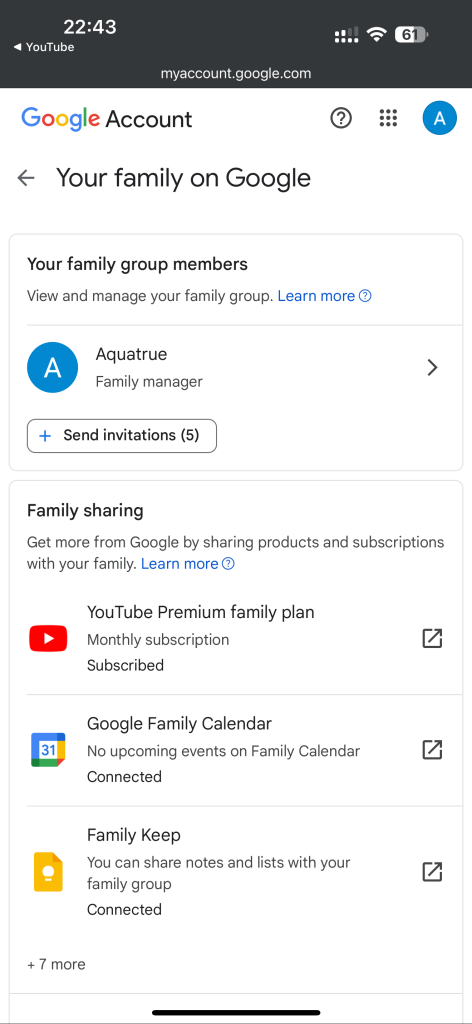
Task: Open the help question mark icon
Action: click(x=341, y=118)
